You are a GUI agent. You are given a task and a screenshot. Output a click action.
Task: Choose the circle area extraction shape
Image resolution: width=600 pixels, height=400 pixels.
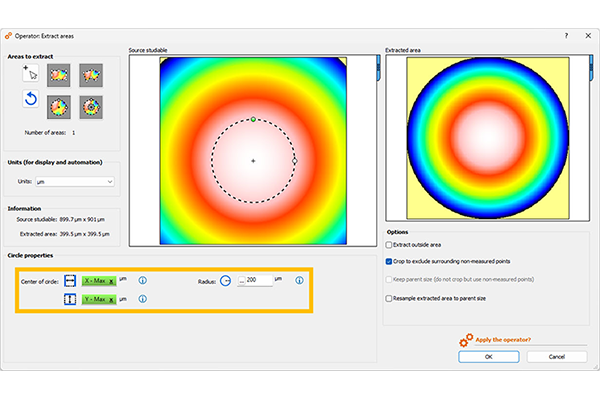[x=59, y=105]
